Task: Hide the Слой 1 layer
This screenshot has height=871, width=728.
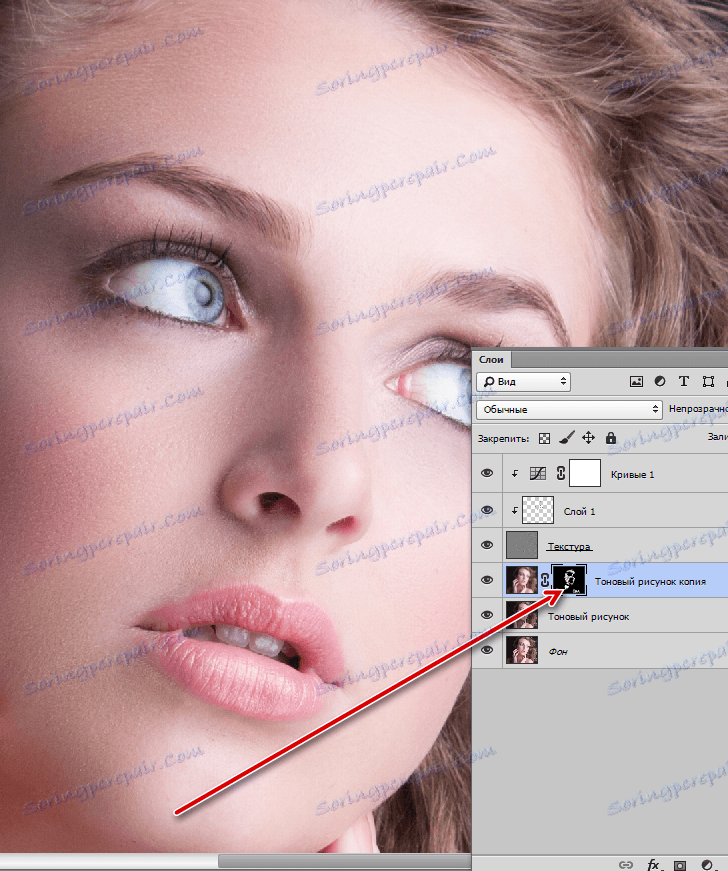Action: (x=487, y=510)
